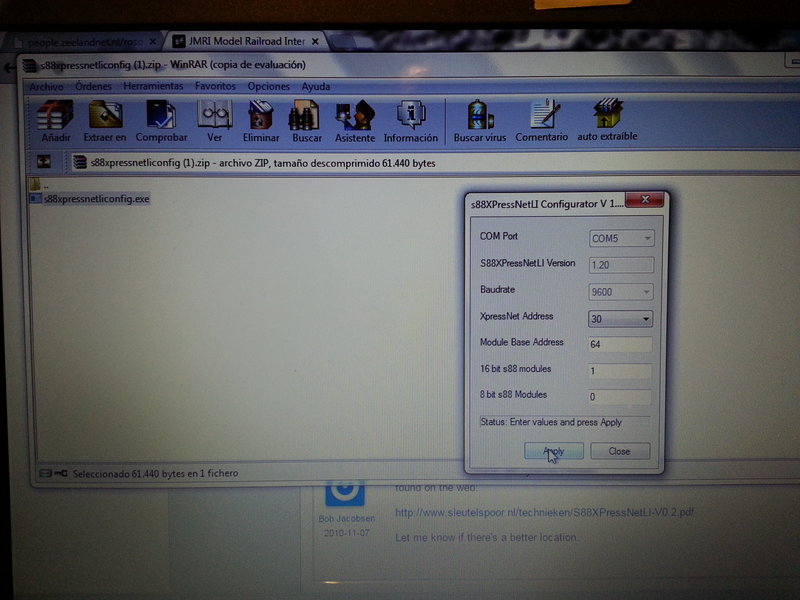Open the Órdenes menu
Screen dimensions: 800x600
[x=93, y=86]
